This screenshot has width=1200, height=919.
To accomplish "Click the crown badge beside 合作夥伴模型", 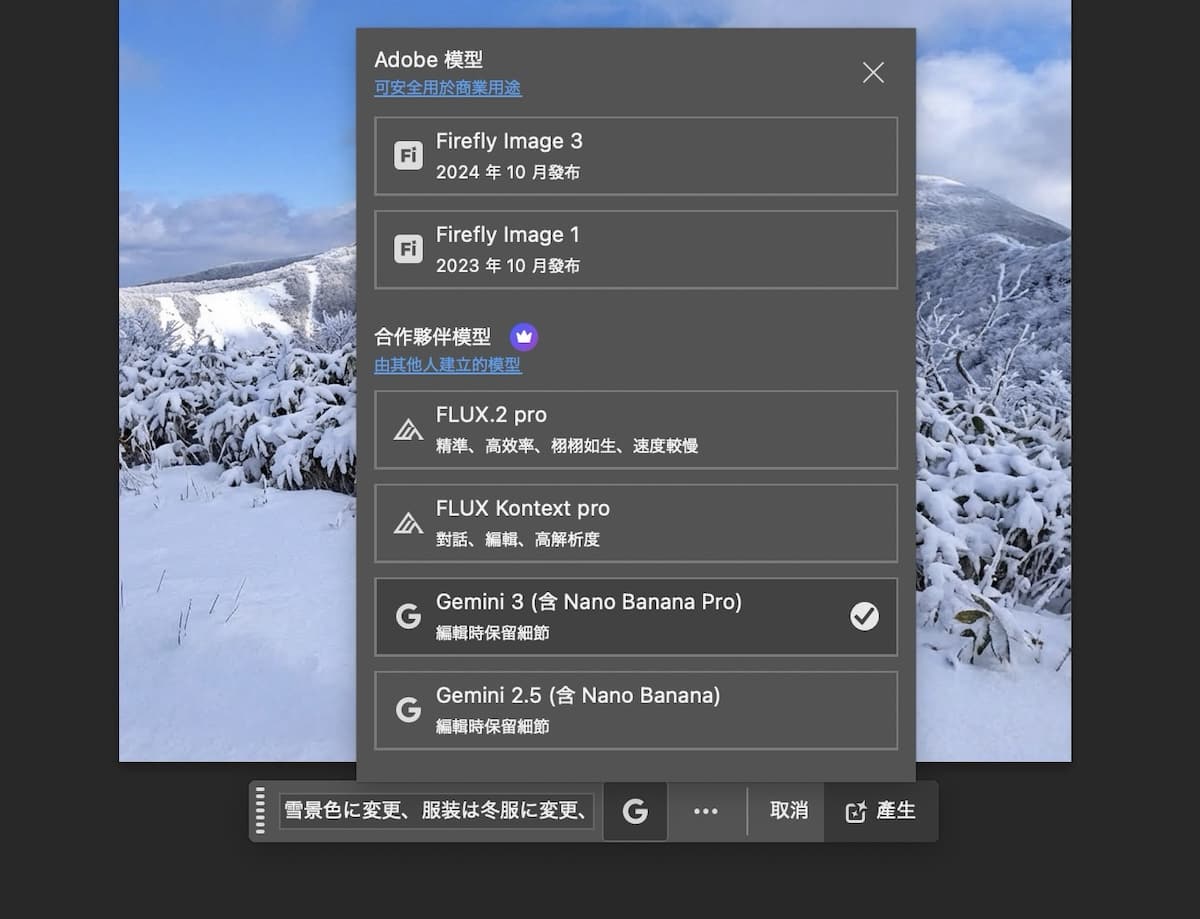I will 522,337.
